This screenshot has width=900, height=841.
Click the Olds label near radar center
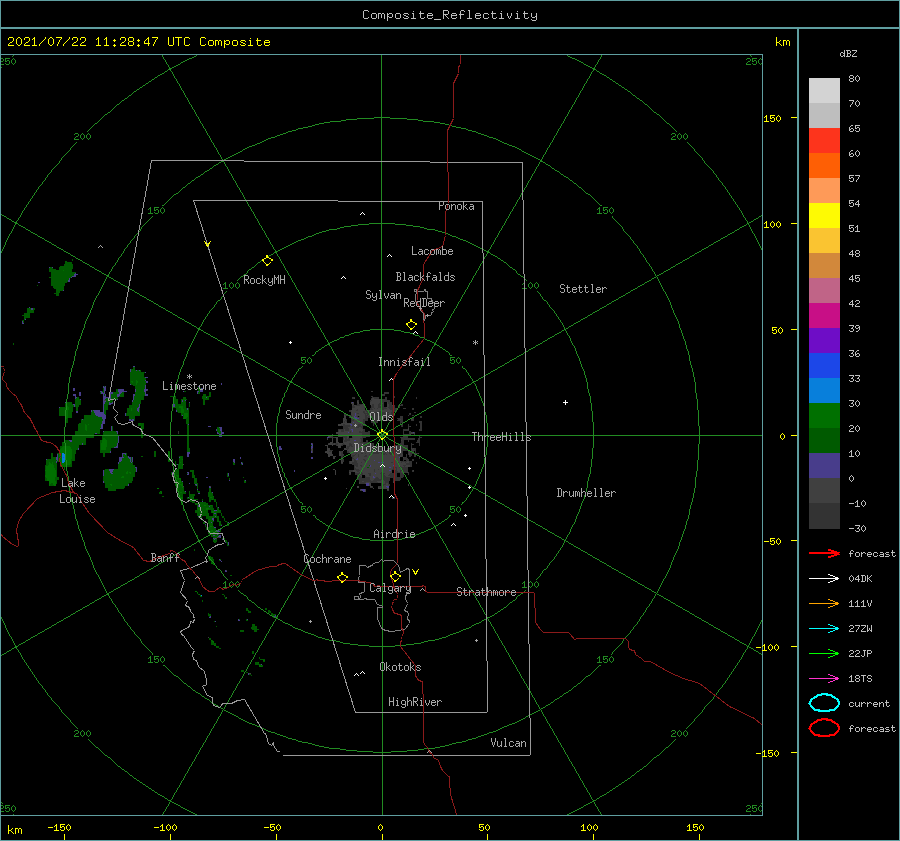pos(381,417)
